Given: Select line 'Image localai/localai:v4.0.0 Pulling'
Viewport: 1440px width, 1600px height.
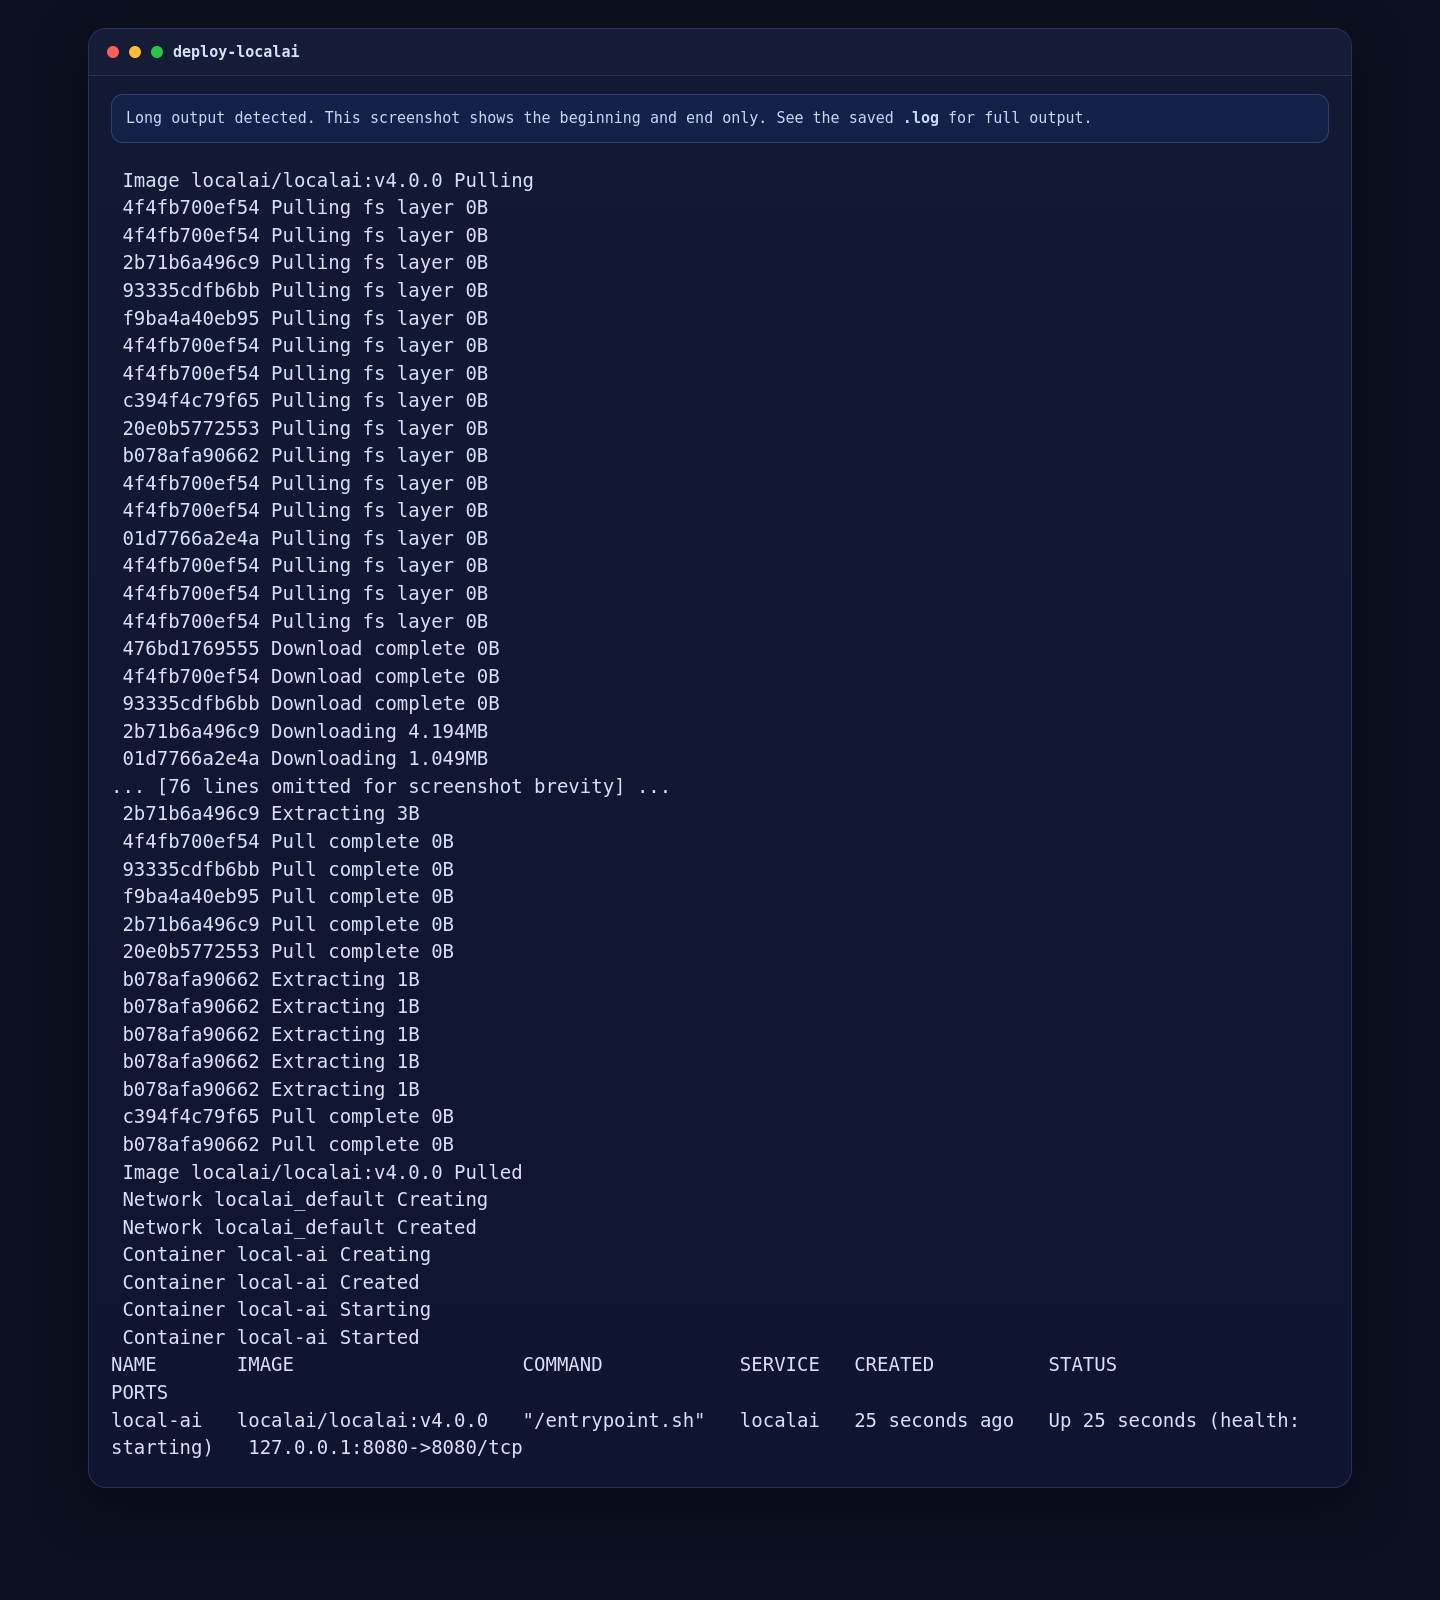Looking at the screenshot, I should (x=328, y=181).
